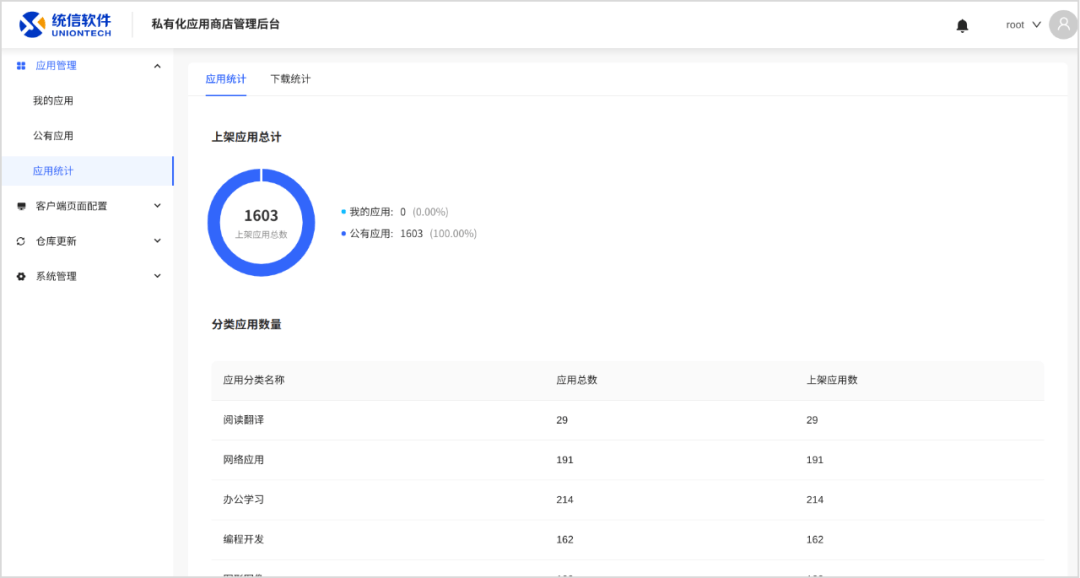Open 公有应用 in the sidebar
The height and width of the screenshot is (578, 1080).
click(53, 136)
